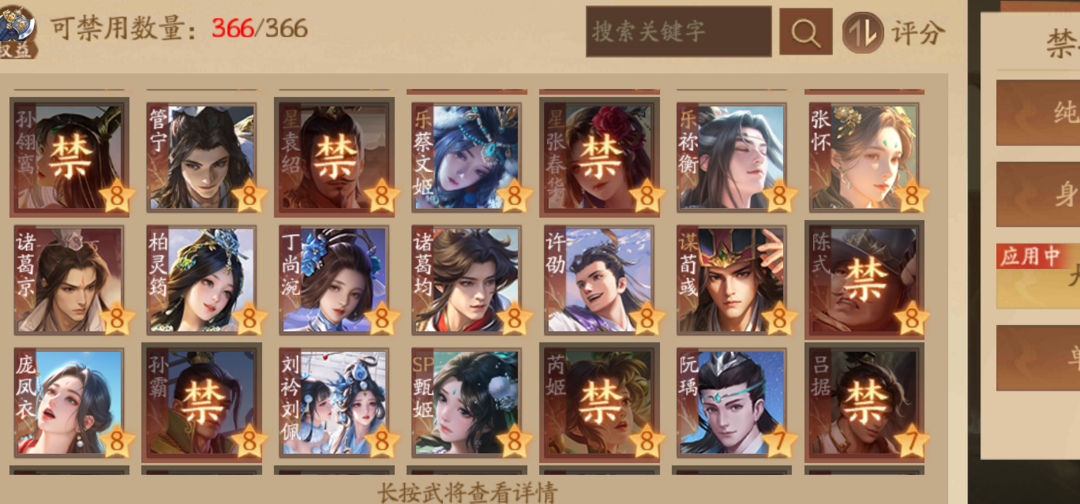Unban the 陈武 hero card
Viewport: 1080px width, 504px height.
864,280
